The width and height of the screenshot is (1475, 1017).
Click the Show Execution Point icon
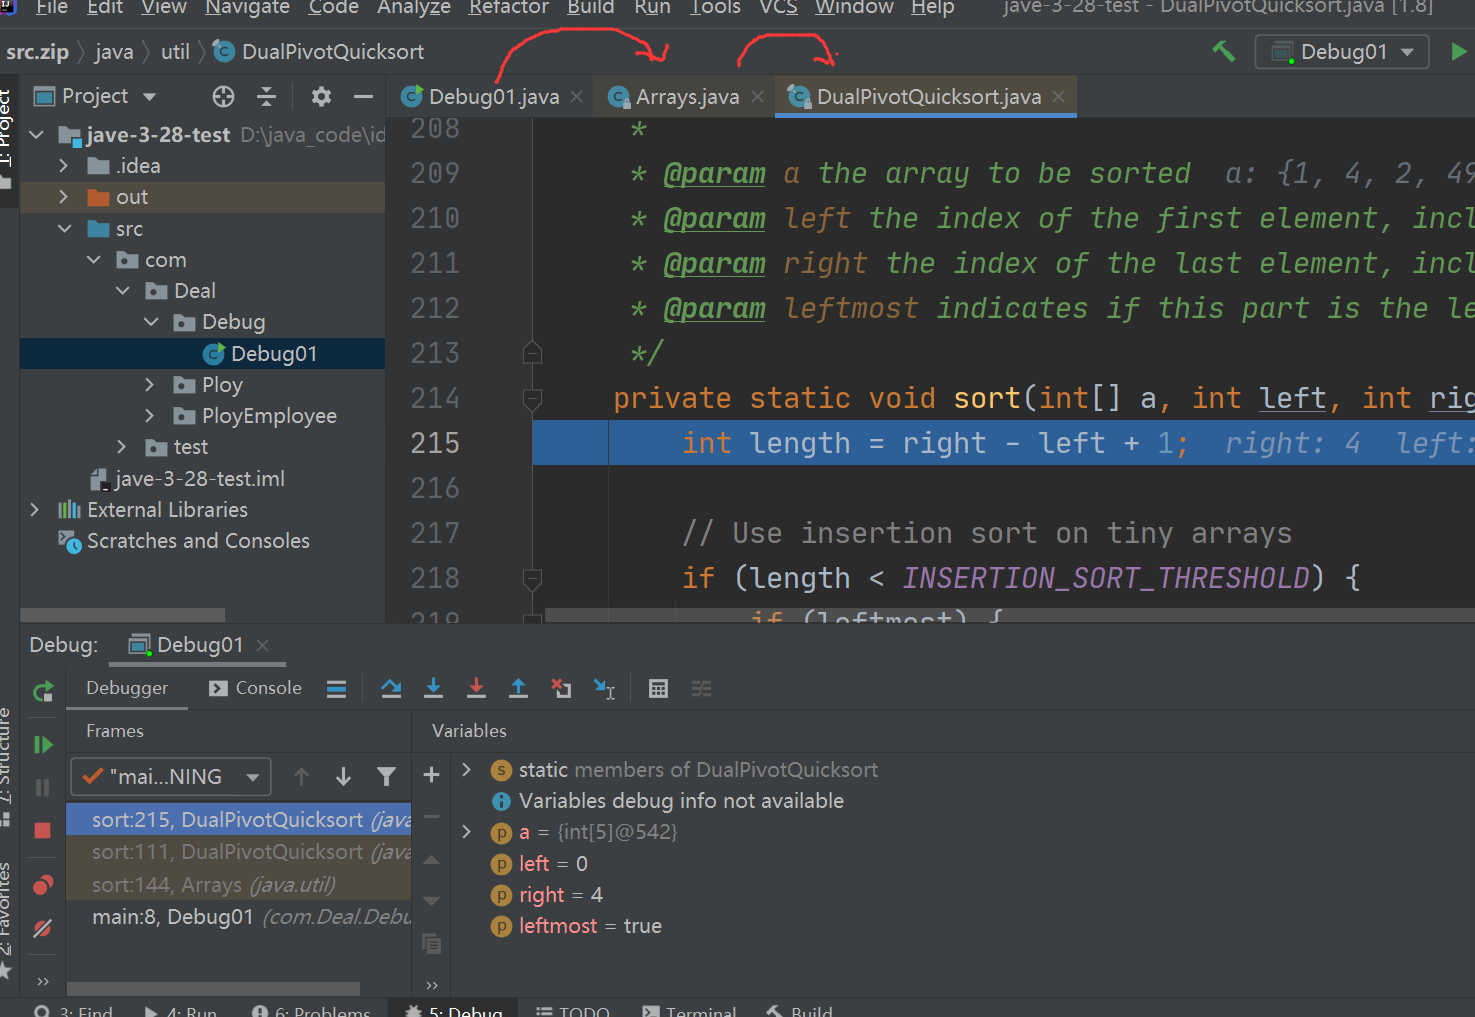[x=337, y=689]
